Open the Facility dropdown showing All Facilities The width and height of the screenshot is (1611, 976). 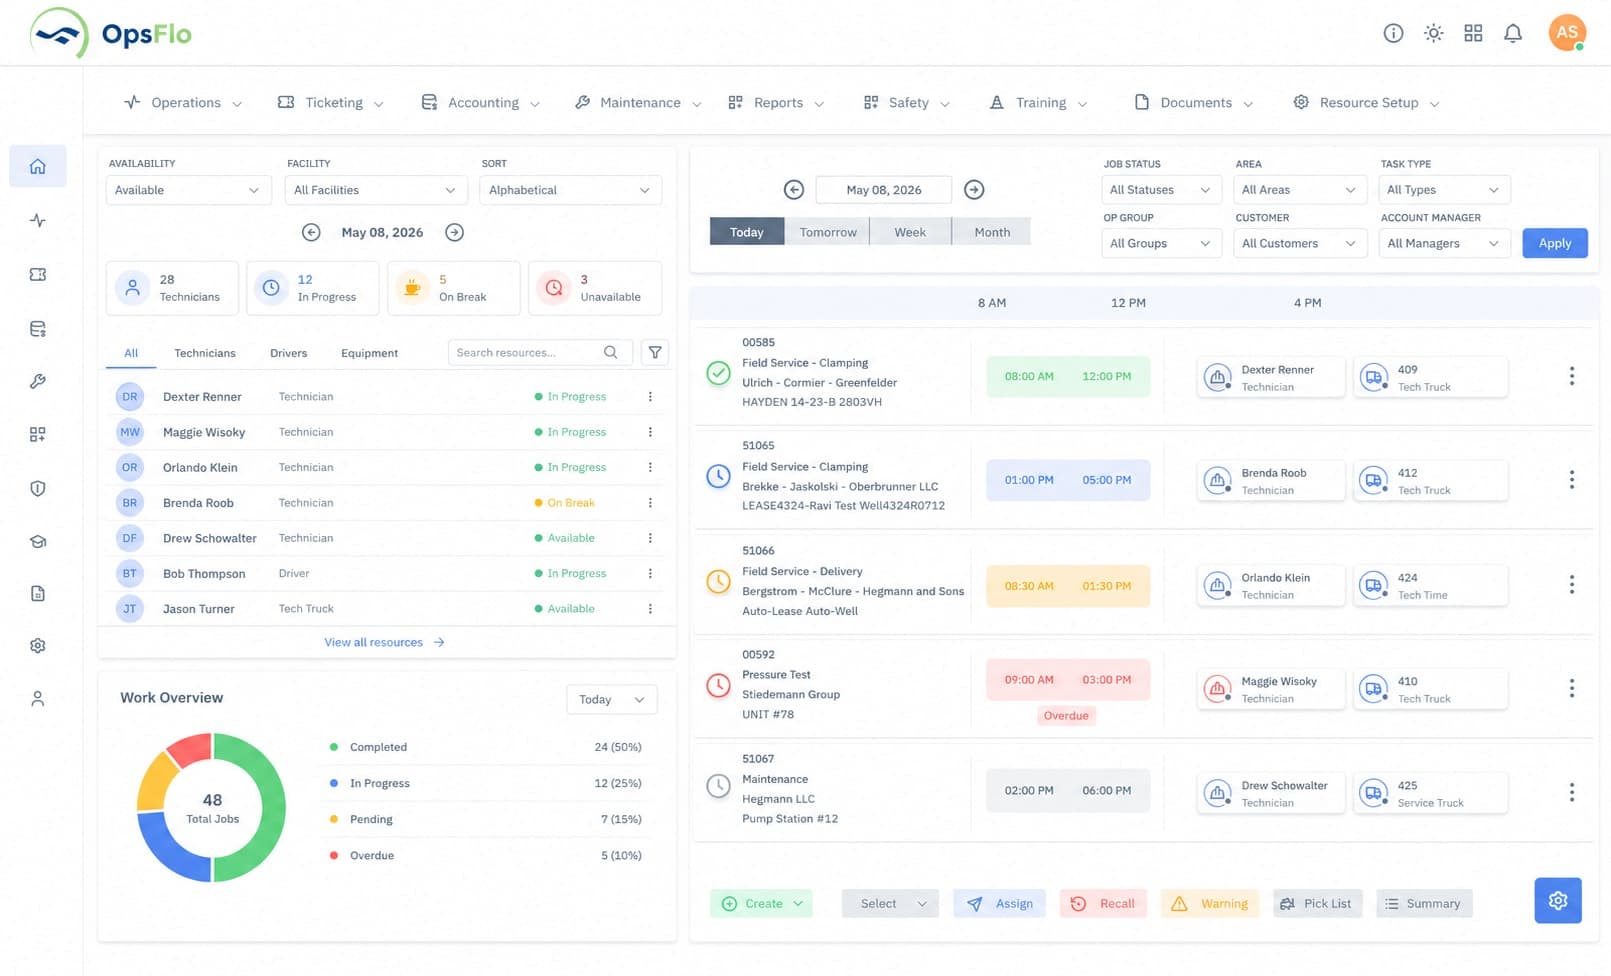click(x=375, y=190)
